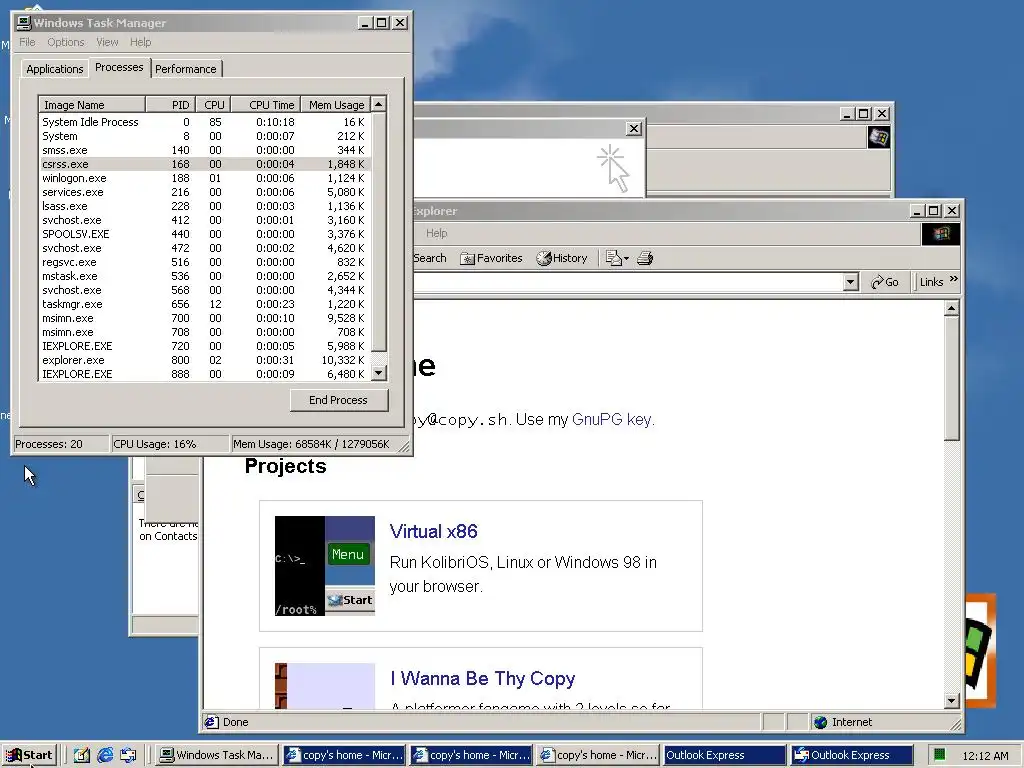Switch to the Applications tab

coord(55,69)
